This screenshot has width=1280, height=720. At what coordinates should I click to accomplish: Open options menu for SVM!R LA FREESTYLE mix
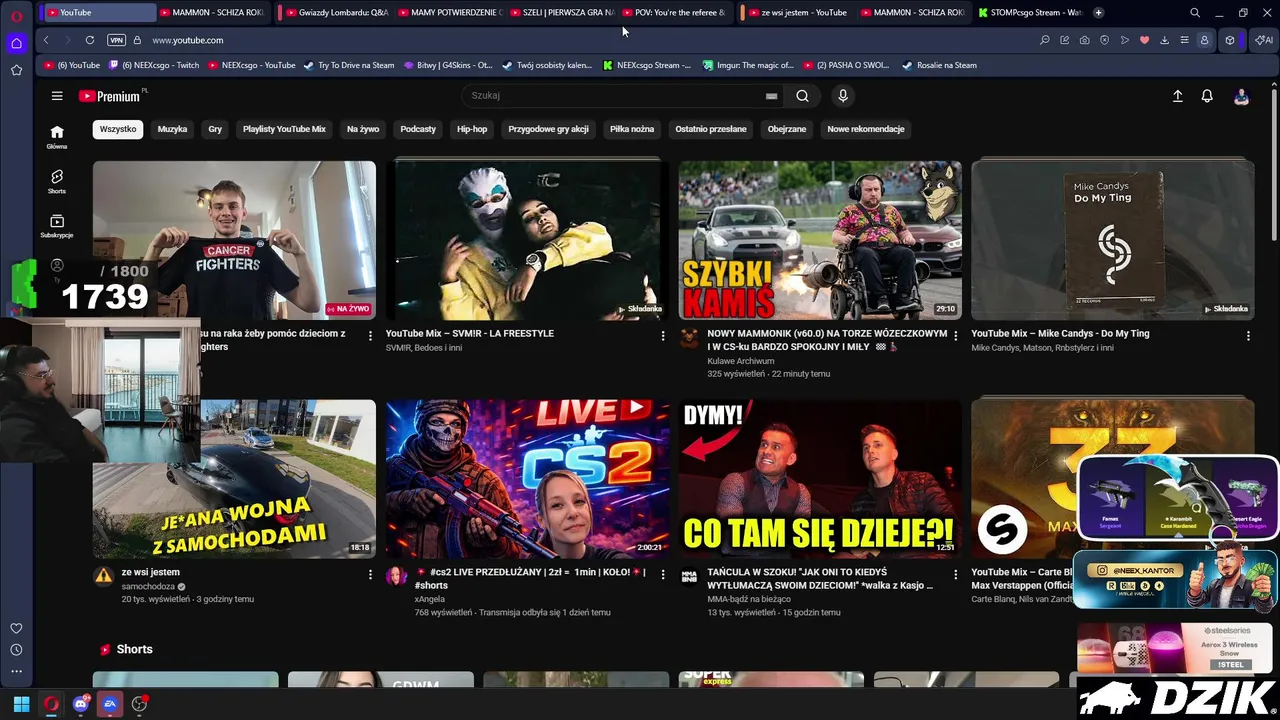click(x=662, y=336)
